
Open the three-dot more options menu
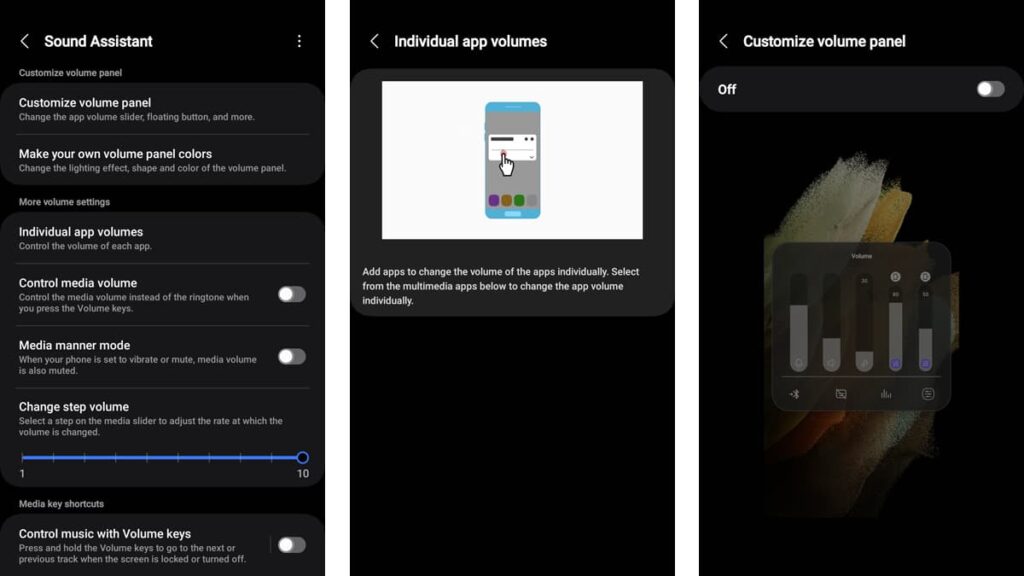point(299,41)
